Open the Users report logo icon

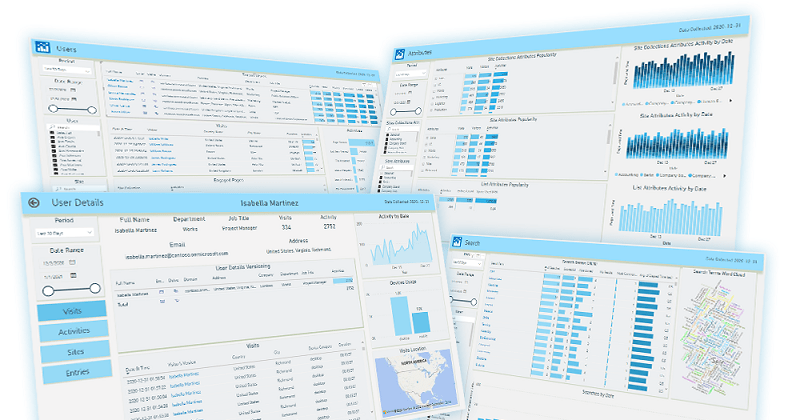(43, 47)
